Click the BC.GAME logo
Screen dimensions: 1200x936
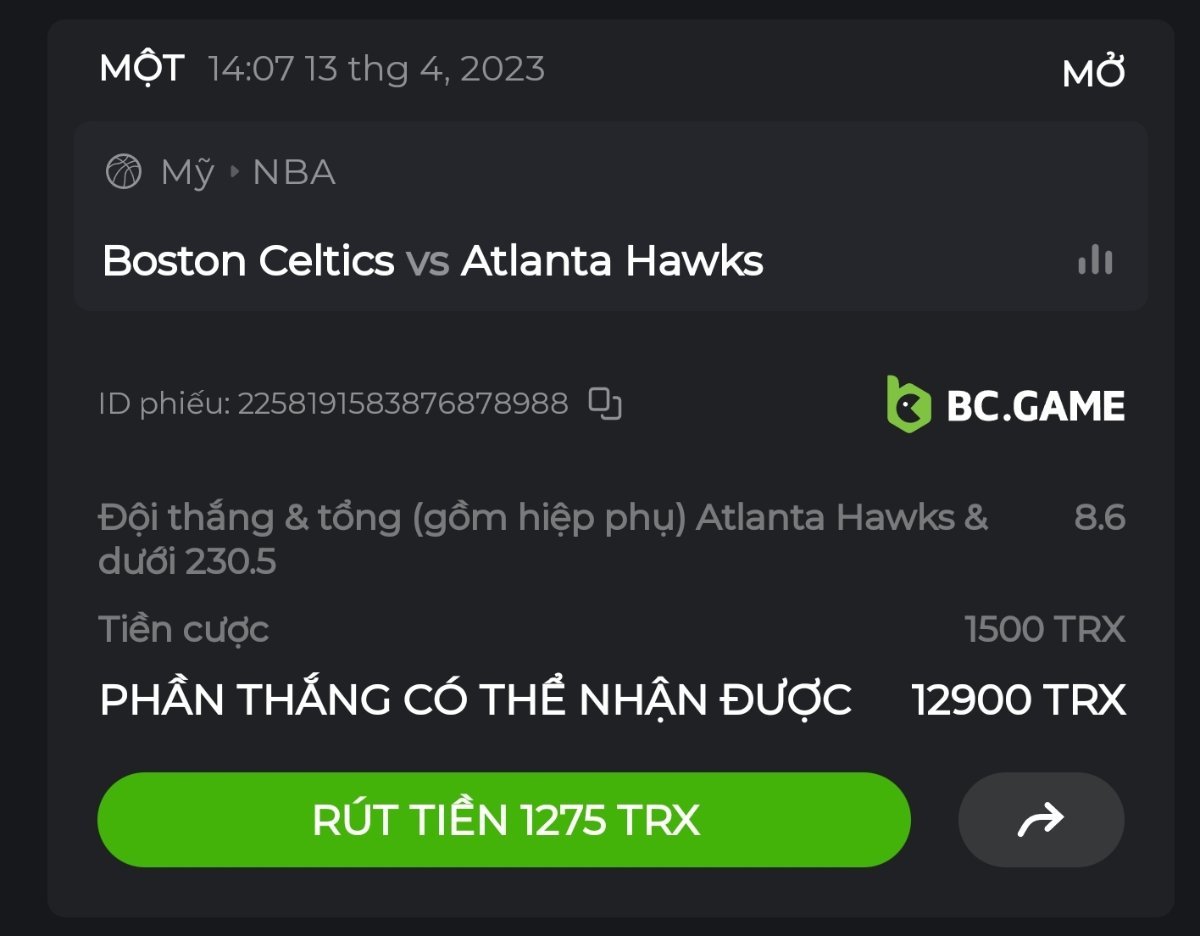tap(1005, 404)
